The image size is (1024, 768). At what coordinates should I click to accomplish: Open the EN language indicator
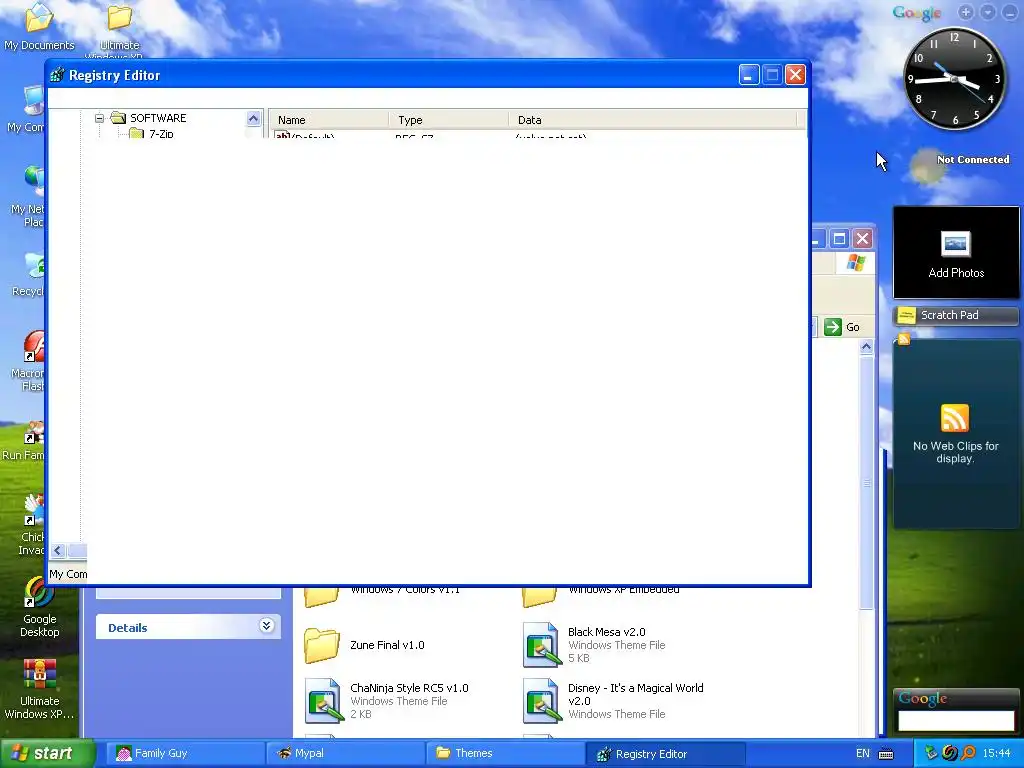[x=863, y=754]
